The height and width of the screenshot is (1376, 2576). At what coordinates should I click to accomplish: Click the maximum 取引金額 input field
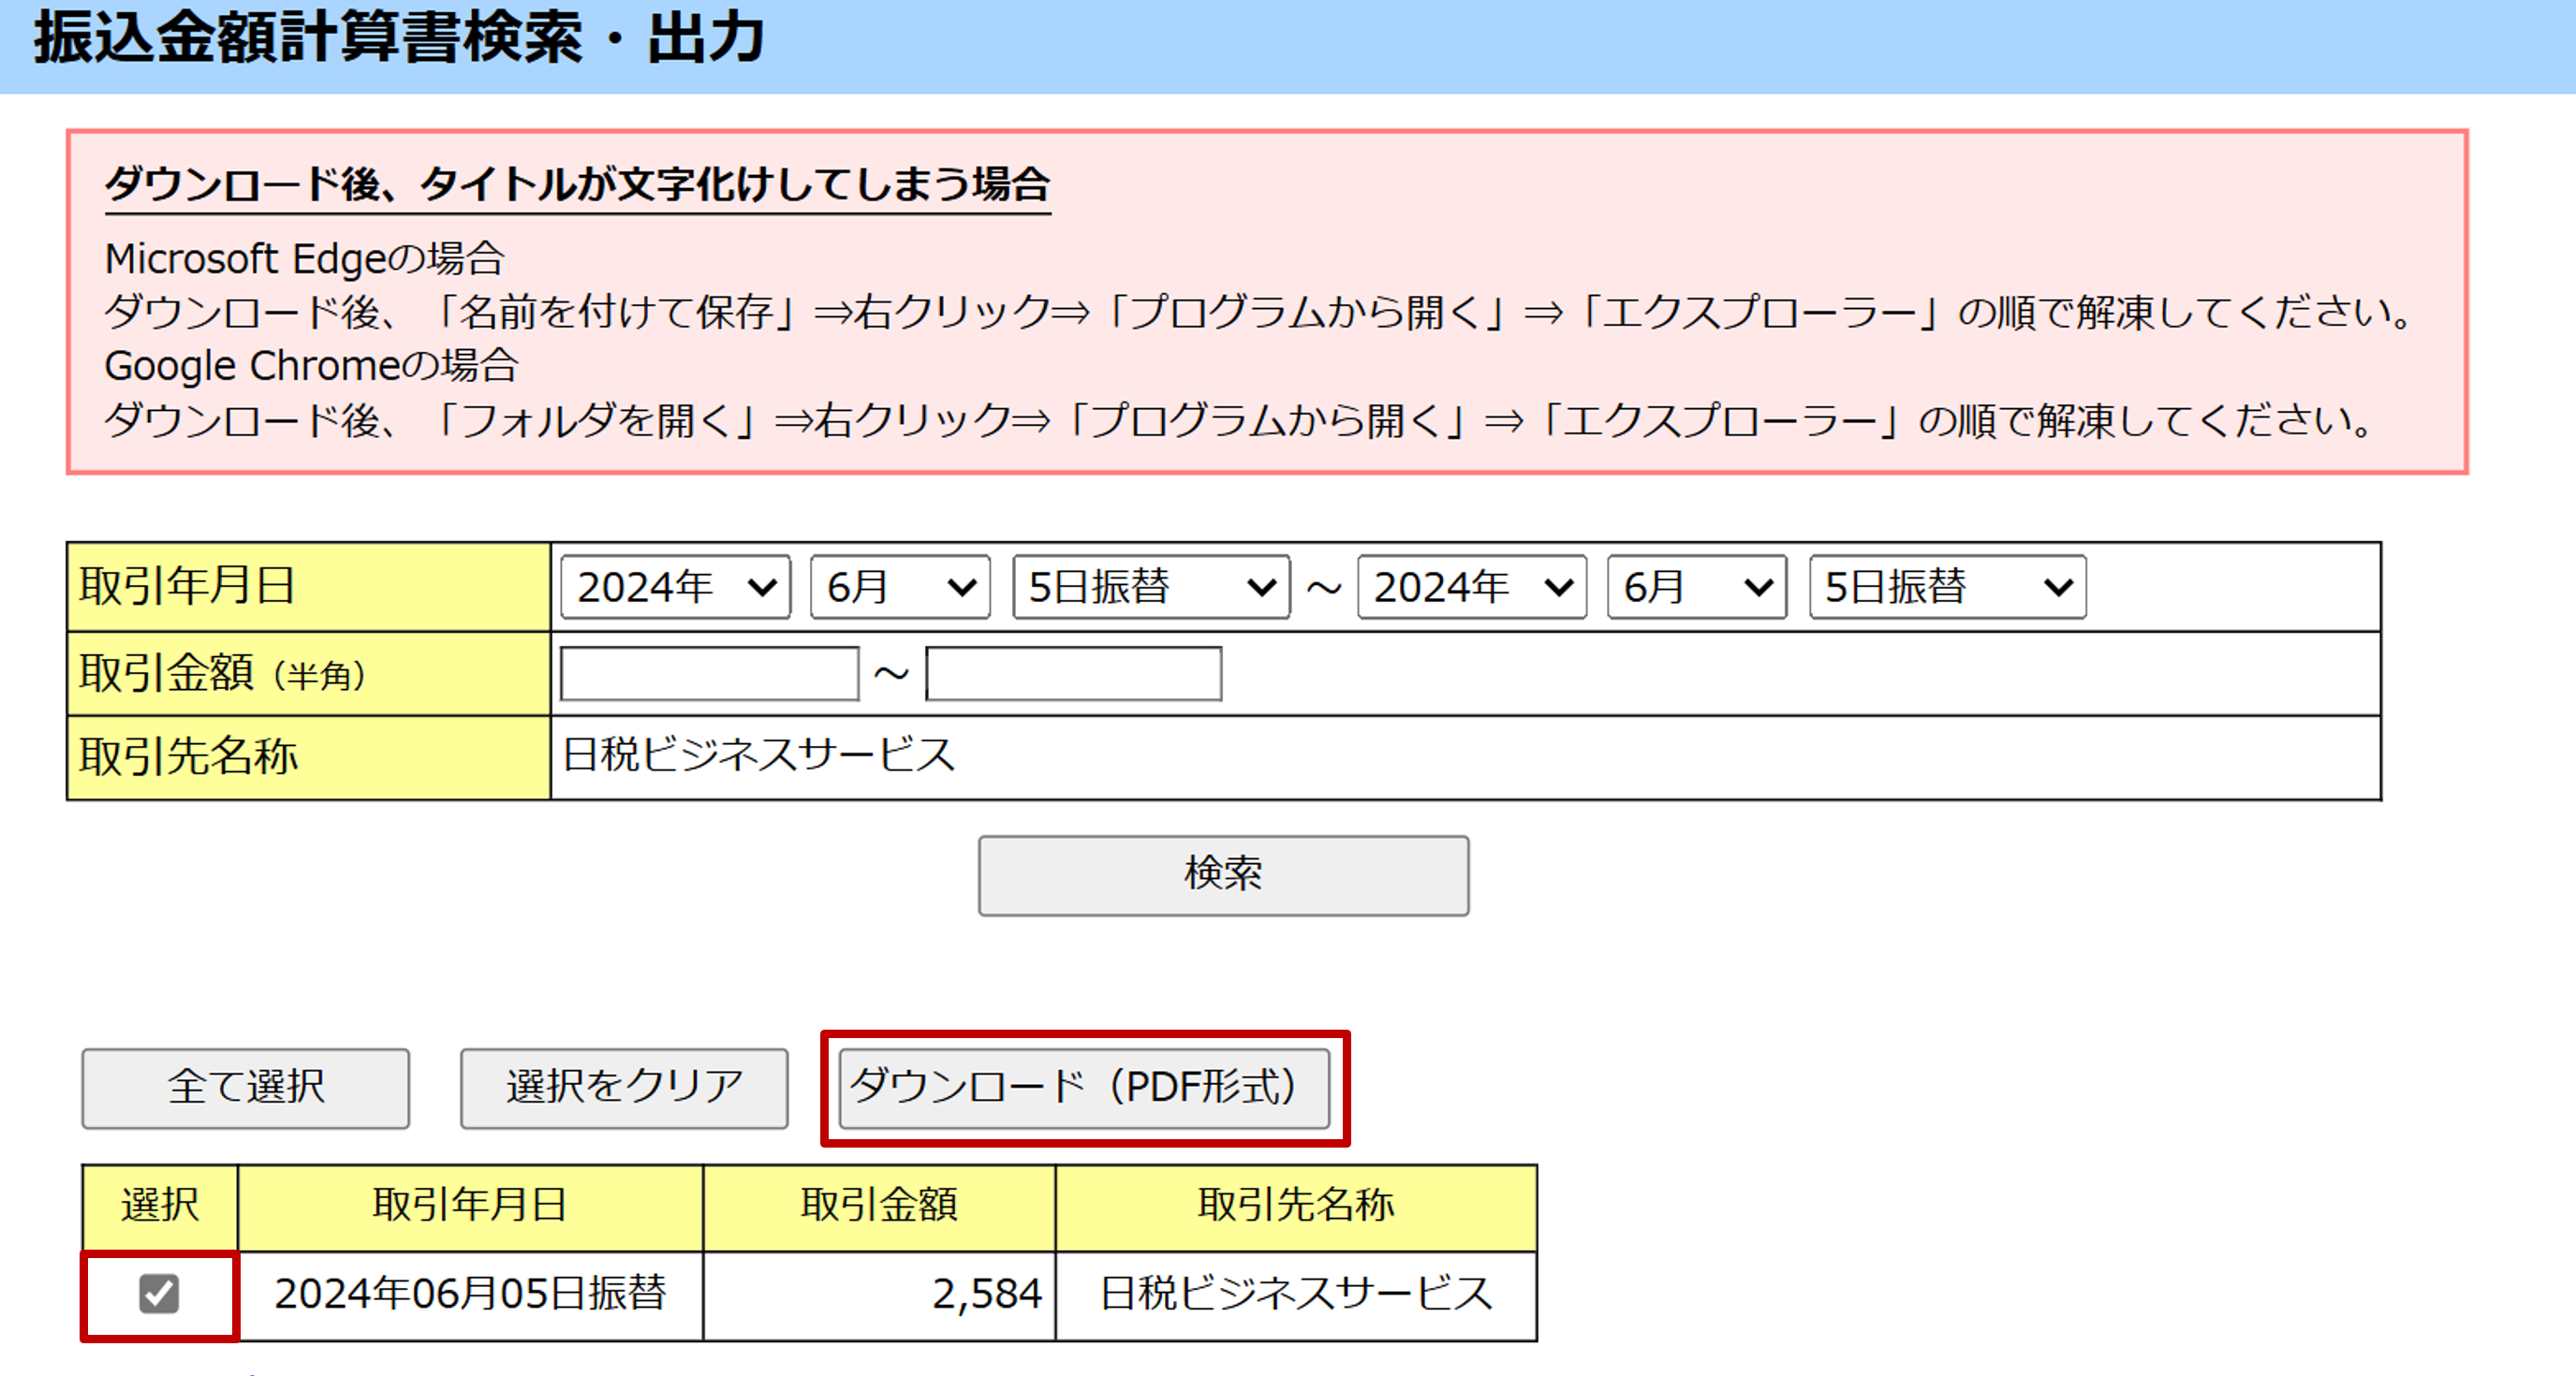[x=1073, y=674]
